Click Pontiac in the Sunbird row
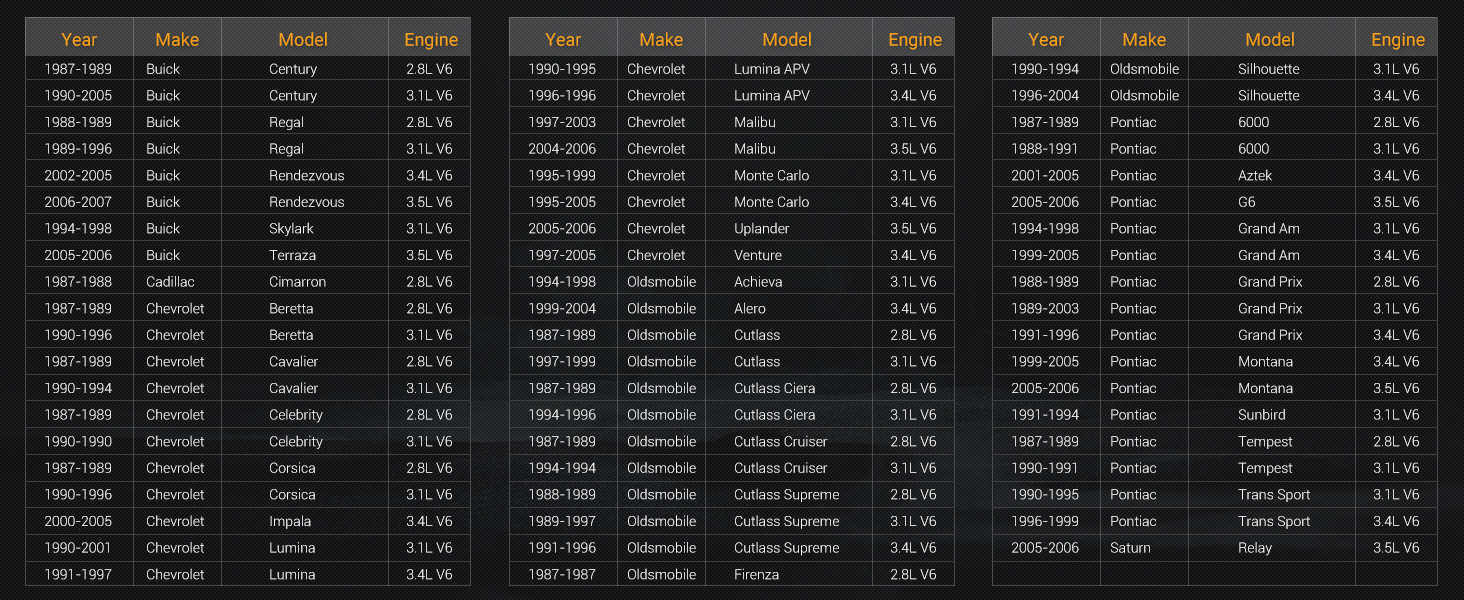Viewport: 1464px width, 600px height. pyautogui.click(x=1133, y=415)
